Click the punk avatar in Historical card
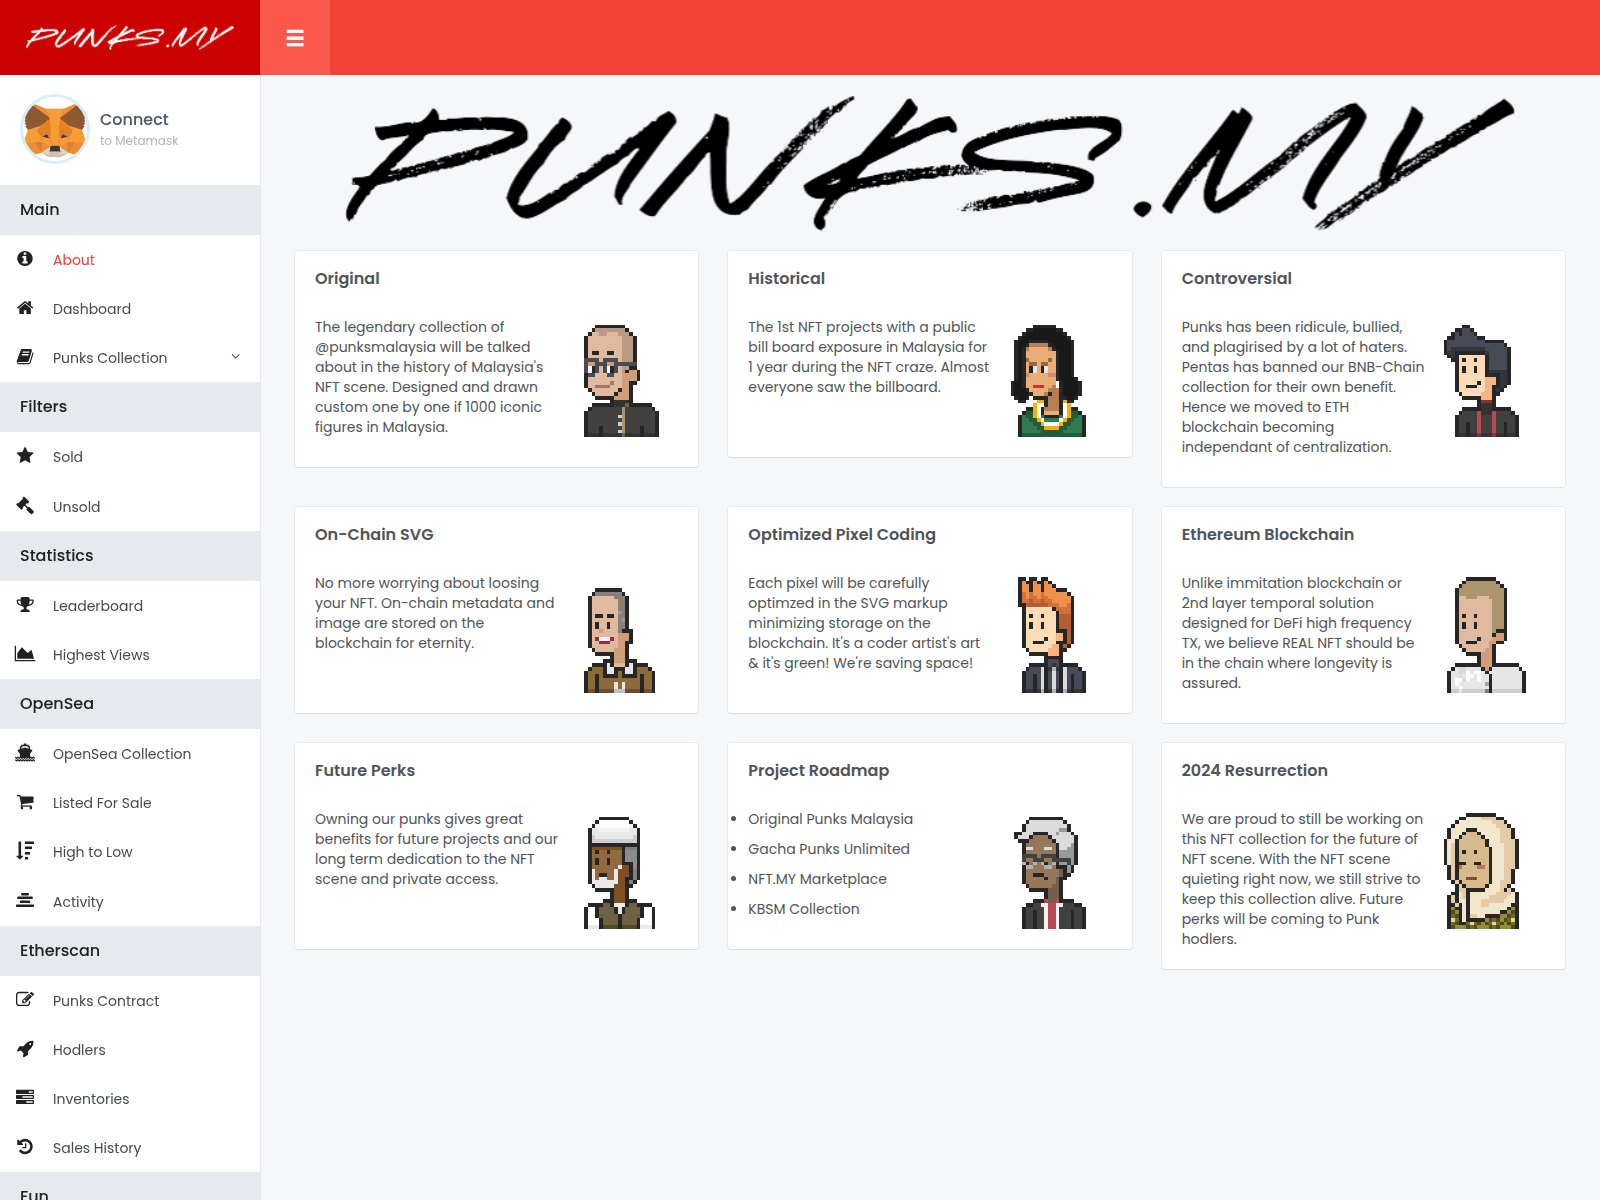The image size is (1600, 1200). (1049, 381)
